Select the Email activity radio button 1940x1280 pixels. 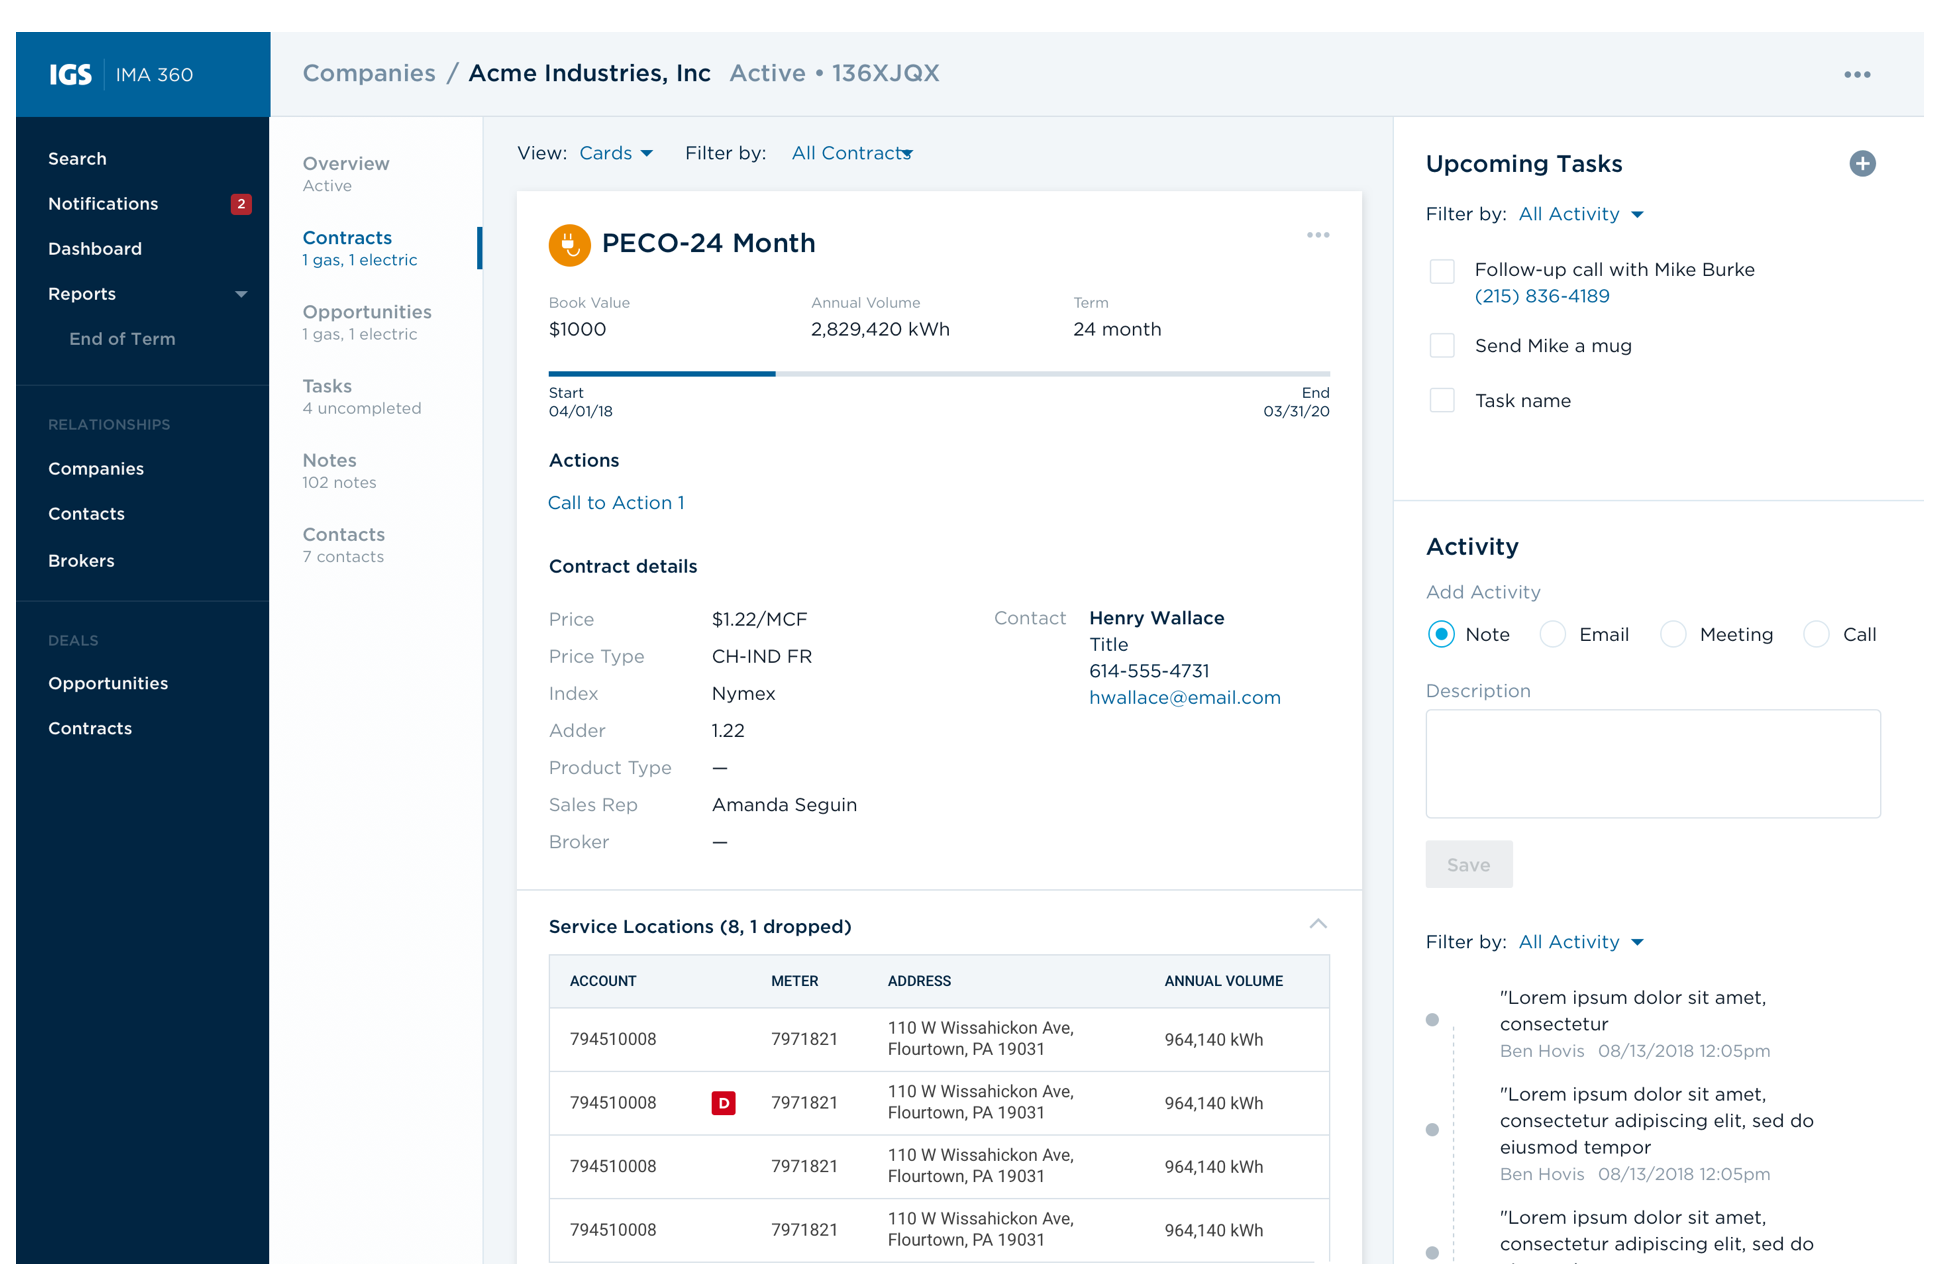(x=1553, y=634)
